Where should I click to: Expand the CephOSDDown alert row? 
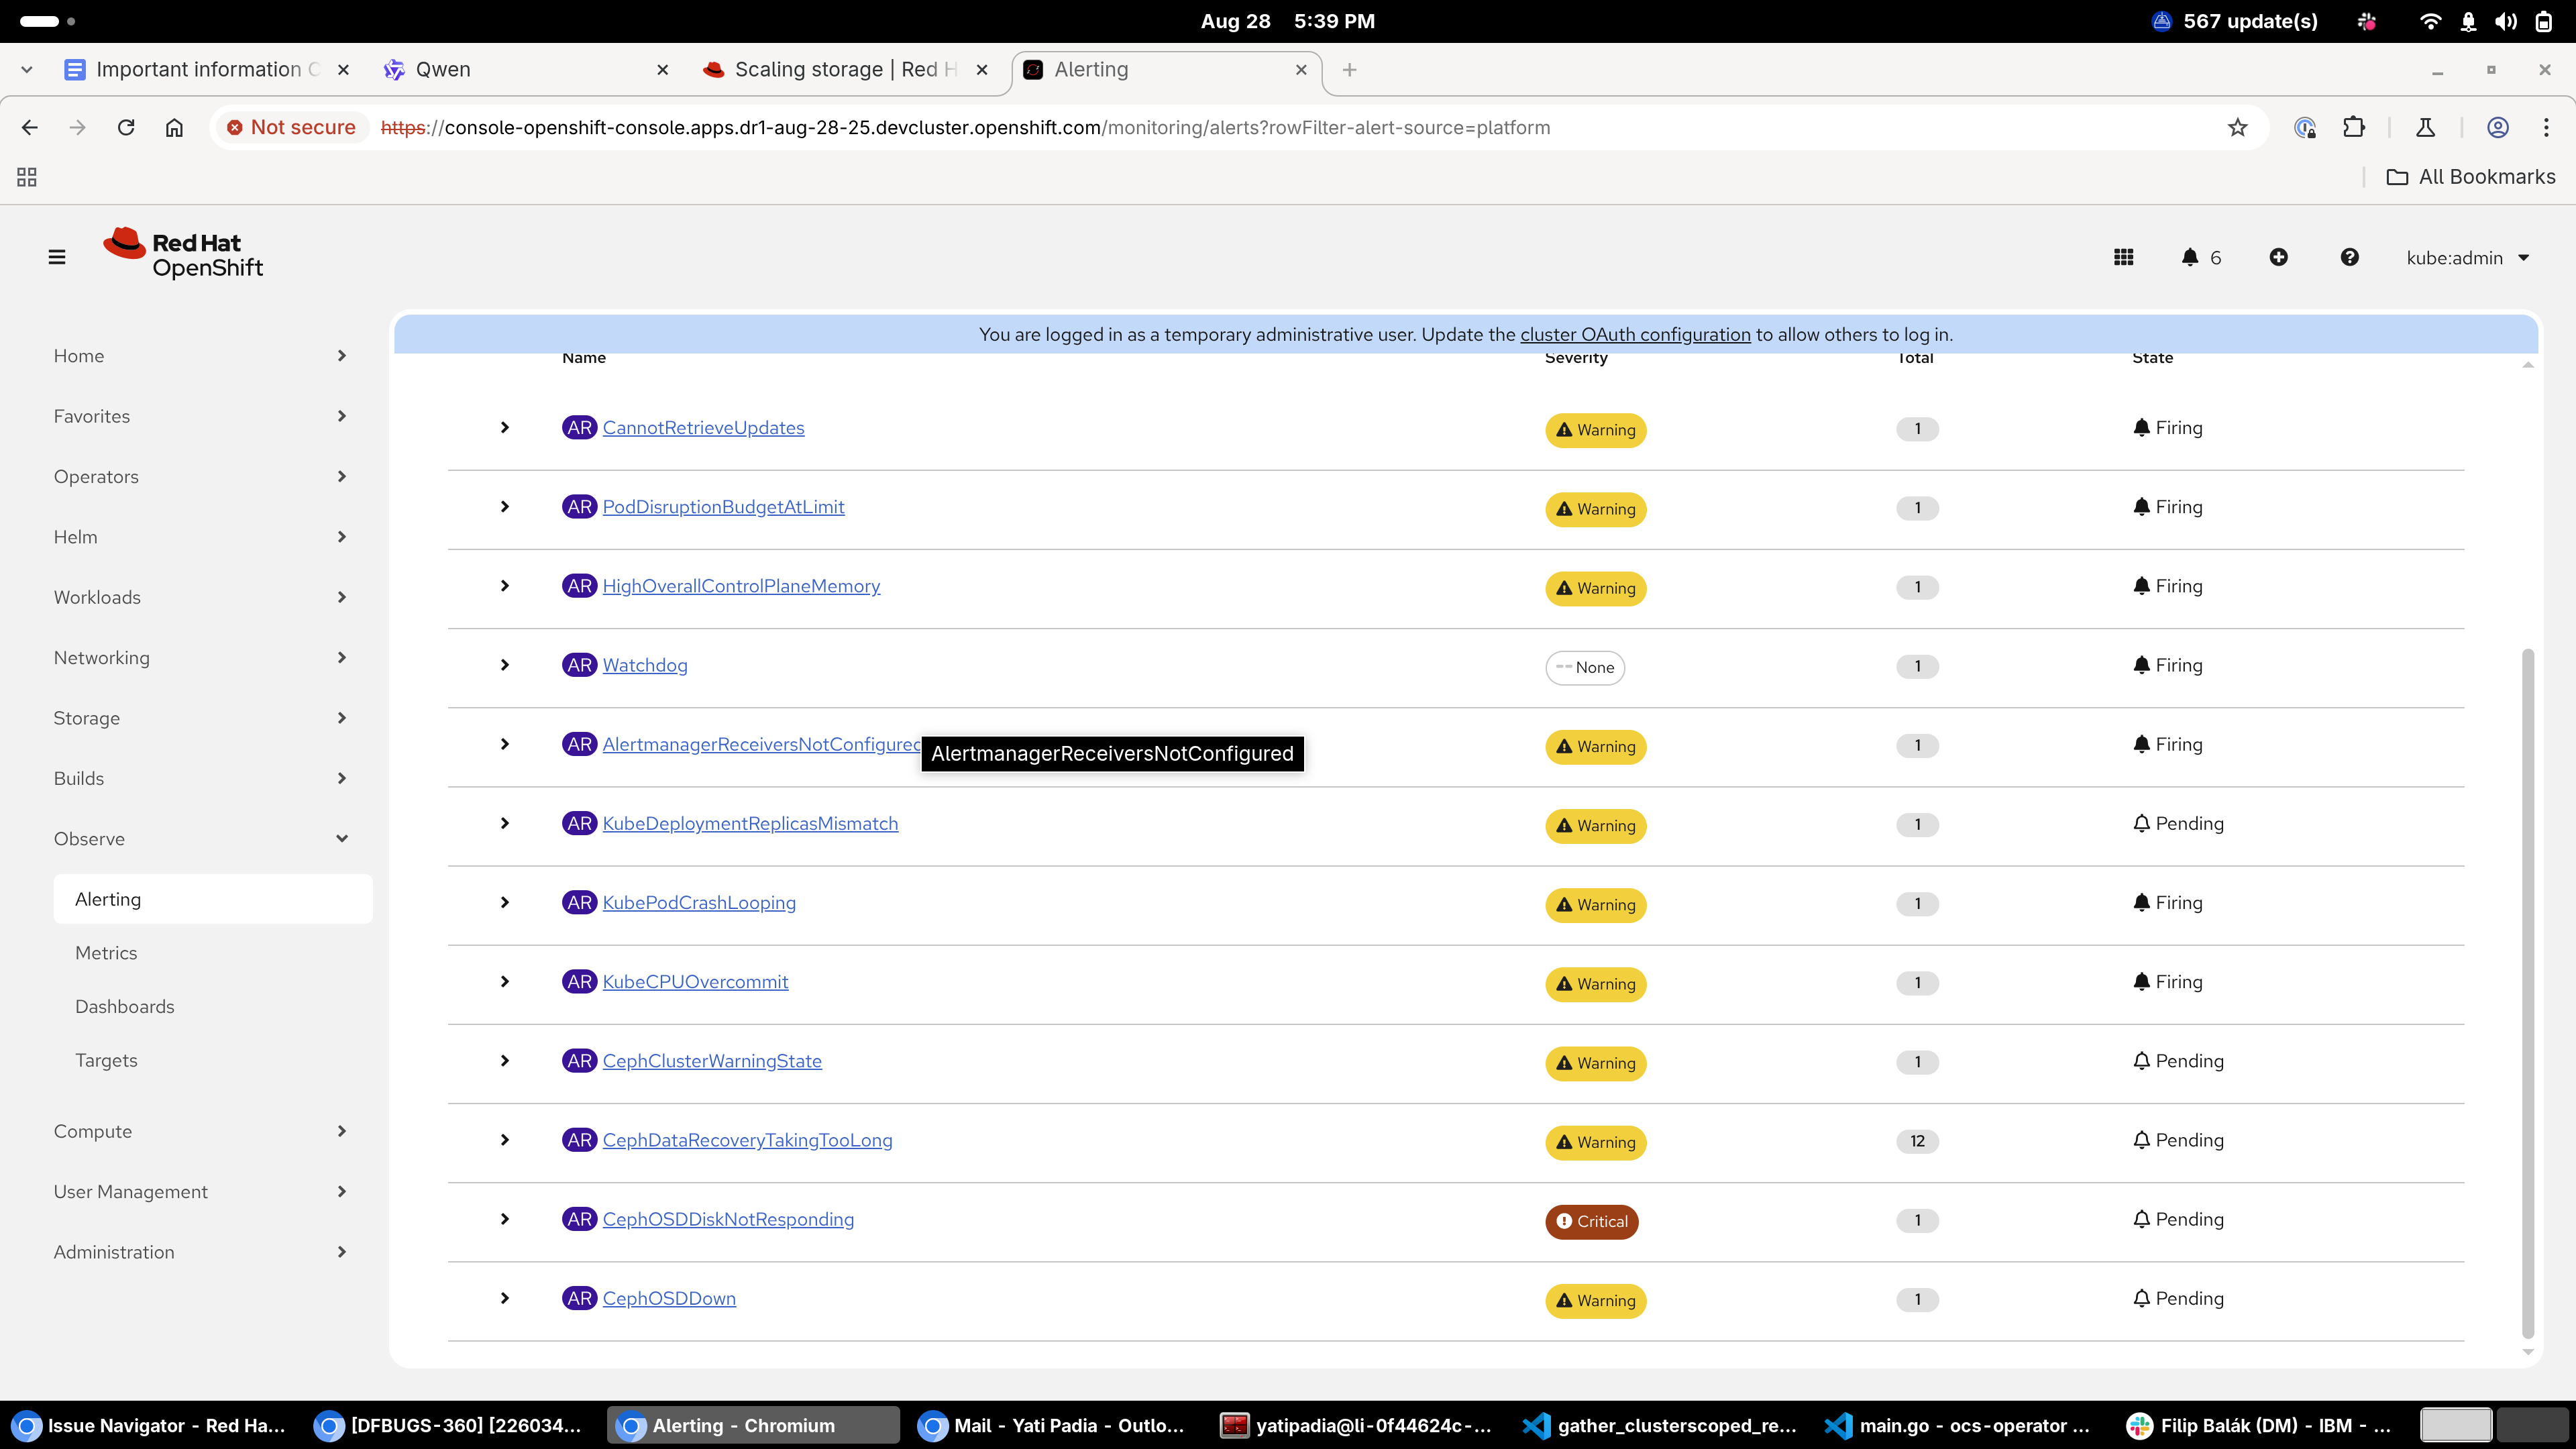click(x=505, y=1298)
